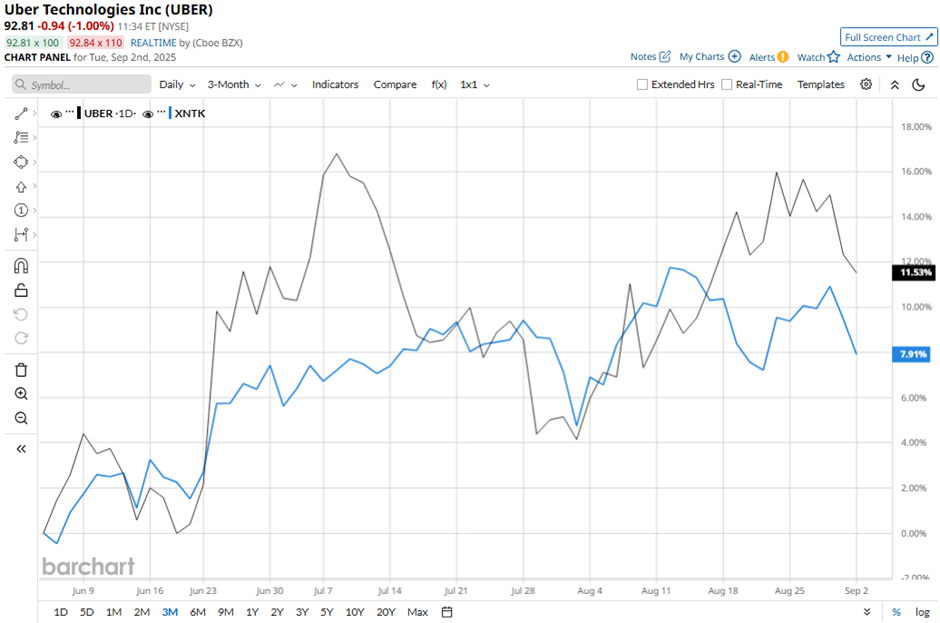
Task: Open the 3-Month period dropdown
Action: tap(234, 85)
